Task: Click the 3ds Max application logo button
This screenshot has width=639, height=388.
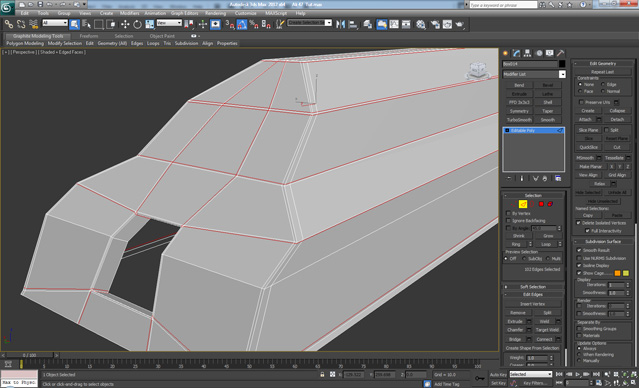Action: pos(7,8)
